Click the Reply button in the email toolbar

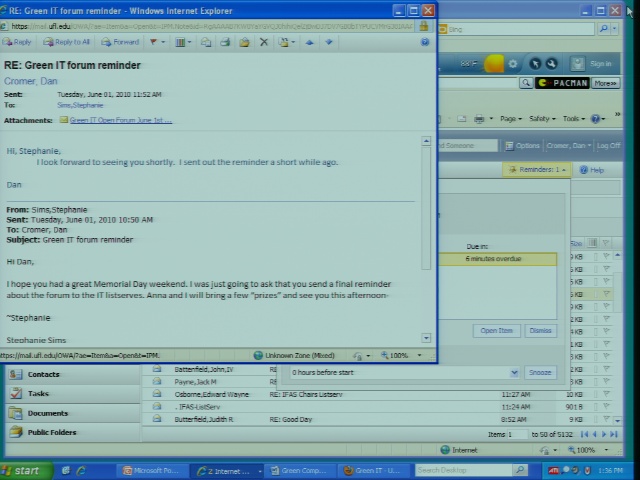point(17,42)
